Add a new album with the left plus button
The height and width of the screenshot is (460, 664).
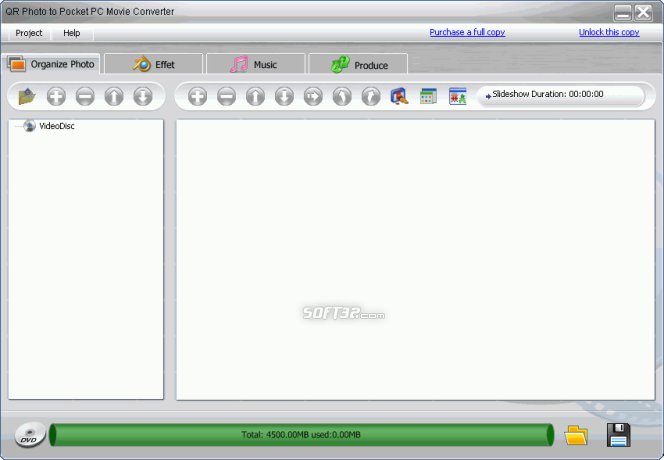[56, 96]
